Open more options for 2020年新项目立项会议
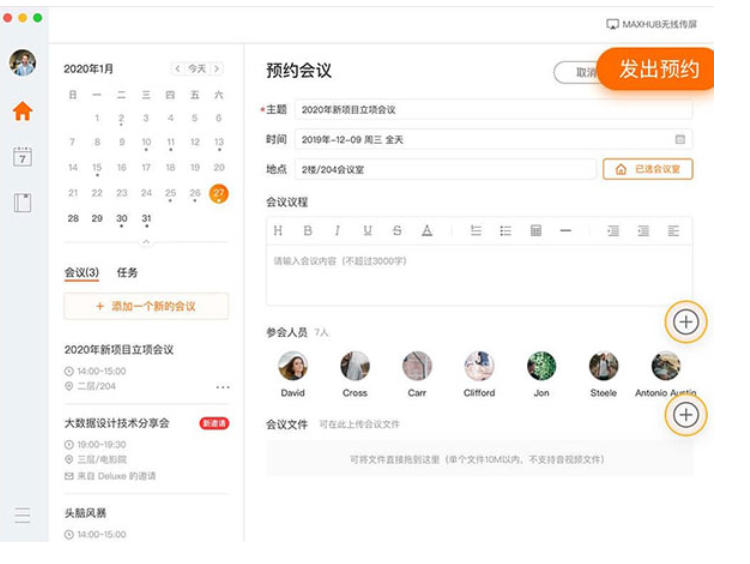This screenshot has height=564, width=750. click(x=222, y=387)
